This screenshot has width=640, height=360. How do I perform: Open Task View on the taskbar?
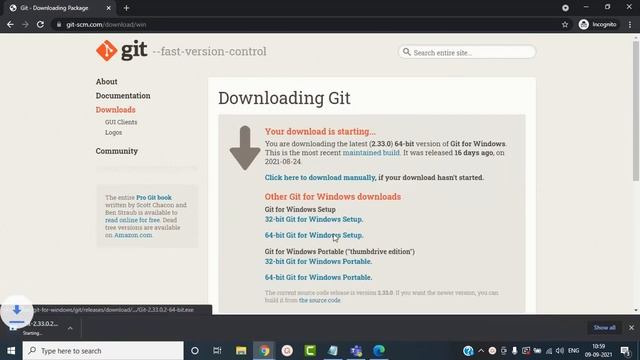217,351
